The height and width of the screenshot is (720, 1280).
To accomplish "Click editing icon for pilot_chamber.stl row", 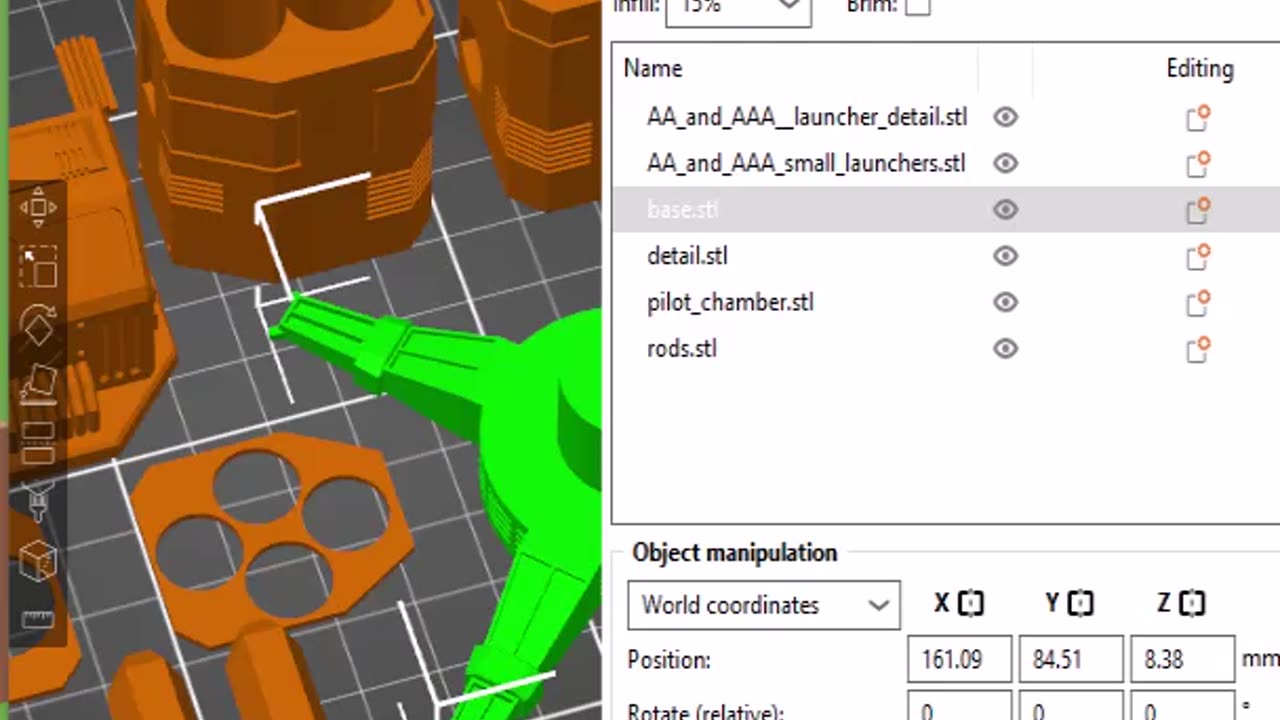I will point(1197,302).
